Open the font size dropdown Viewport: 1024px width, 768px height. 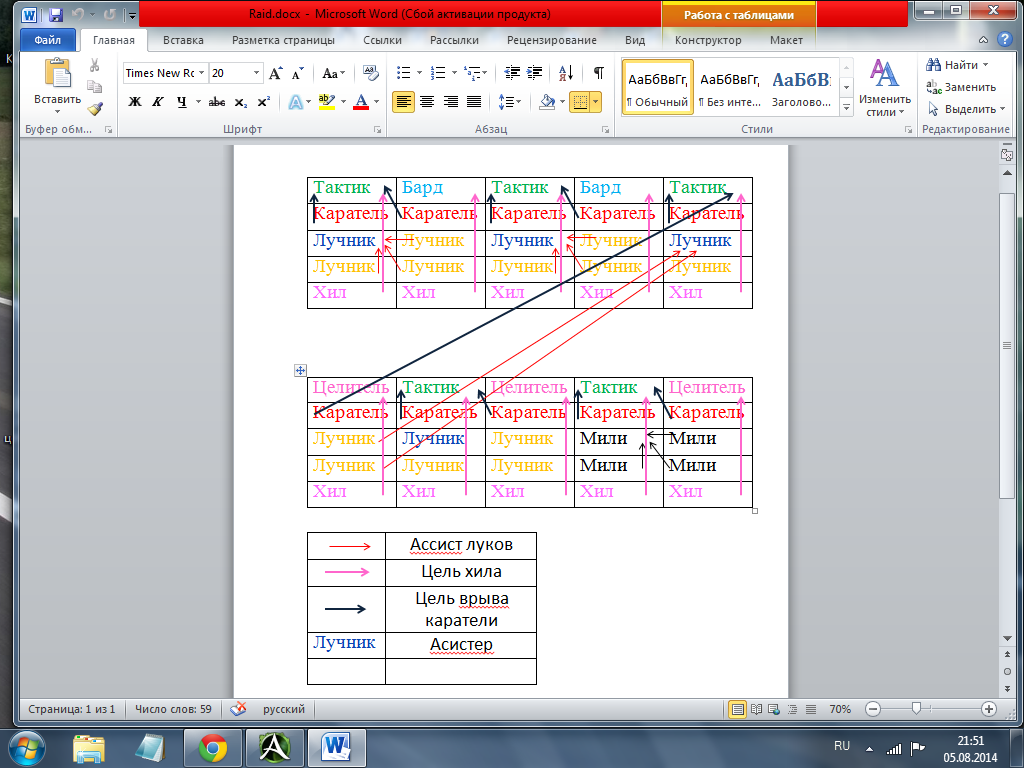click(257, 73)
